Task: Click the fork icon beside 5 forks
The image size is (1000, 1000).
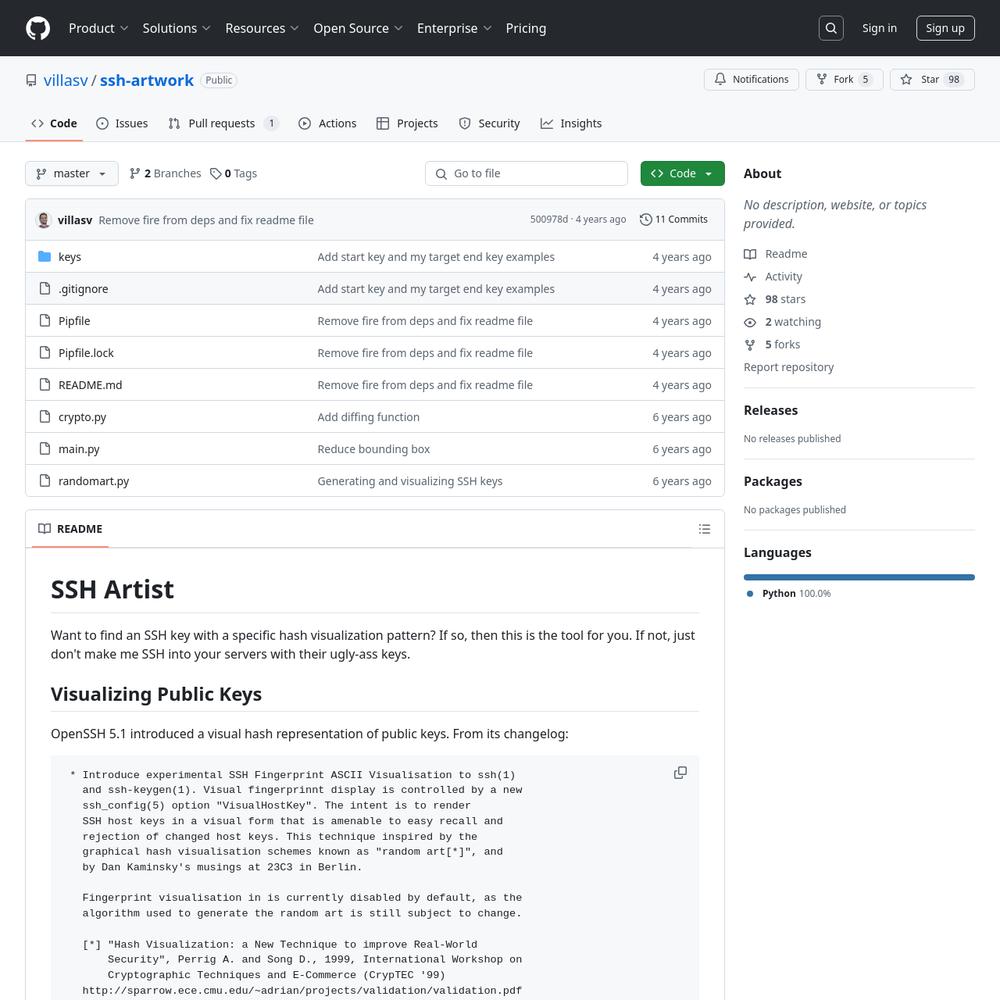Action: pyautogui.click(x=750, y=344)
